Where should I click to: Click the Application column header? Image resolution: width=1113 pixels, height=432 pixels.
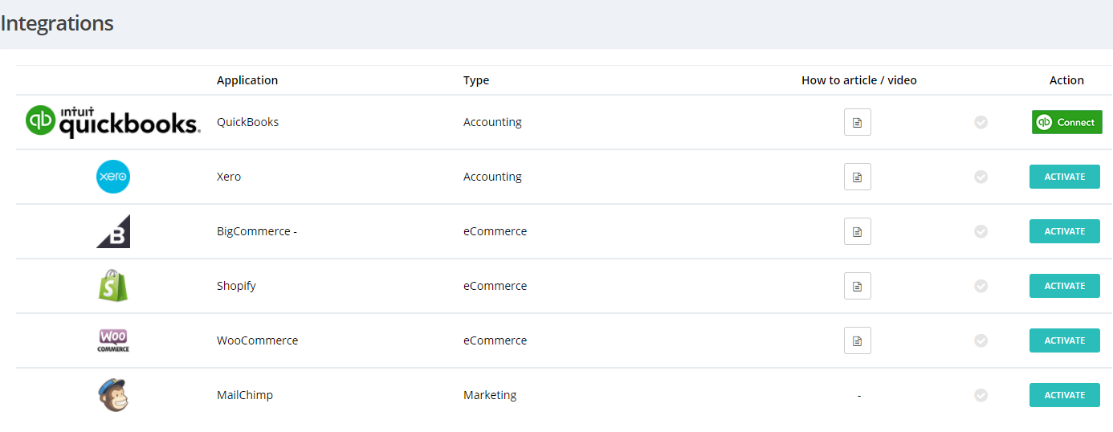(247, 80)
